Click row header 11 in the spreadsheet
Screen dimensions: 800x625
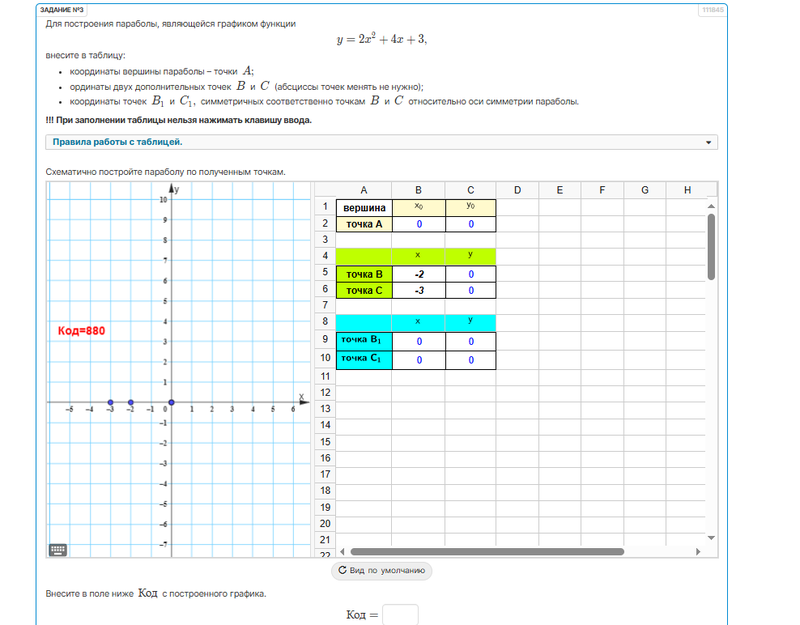click(x=325, y=375)
